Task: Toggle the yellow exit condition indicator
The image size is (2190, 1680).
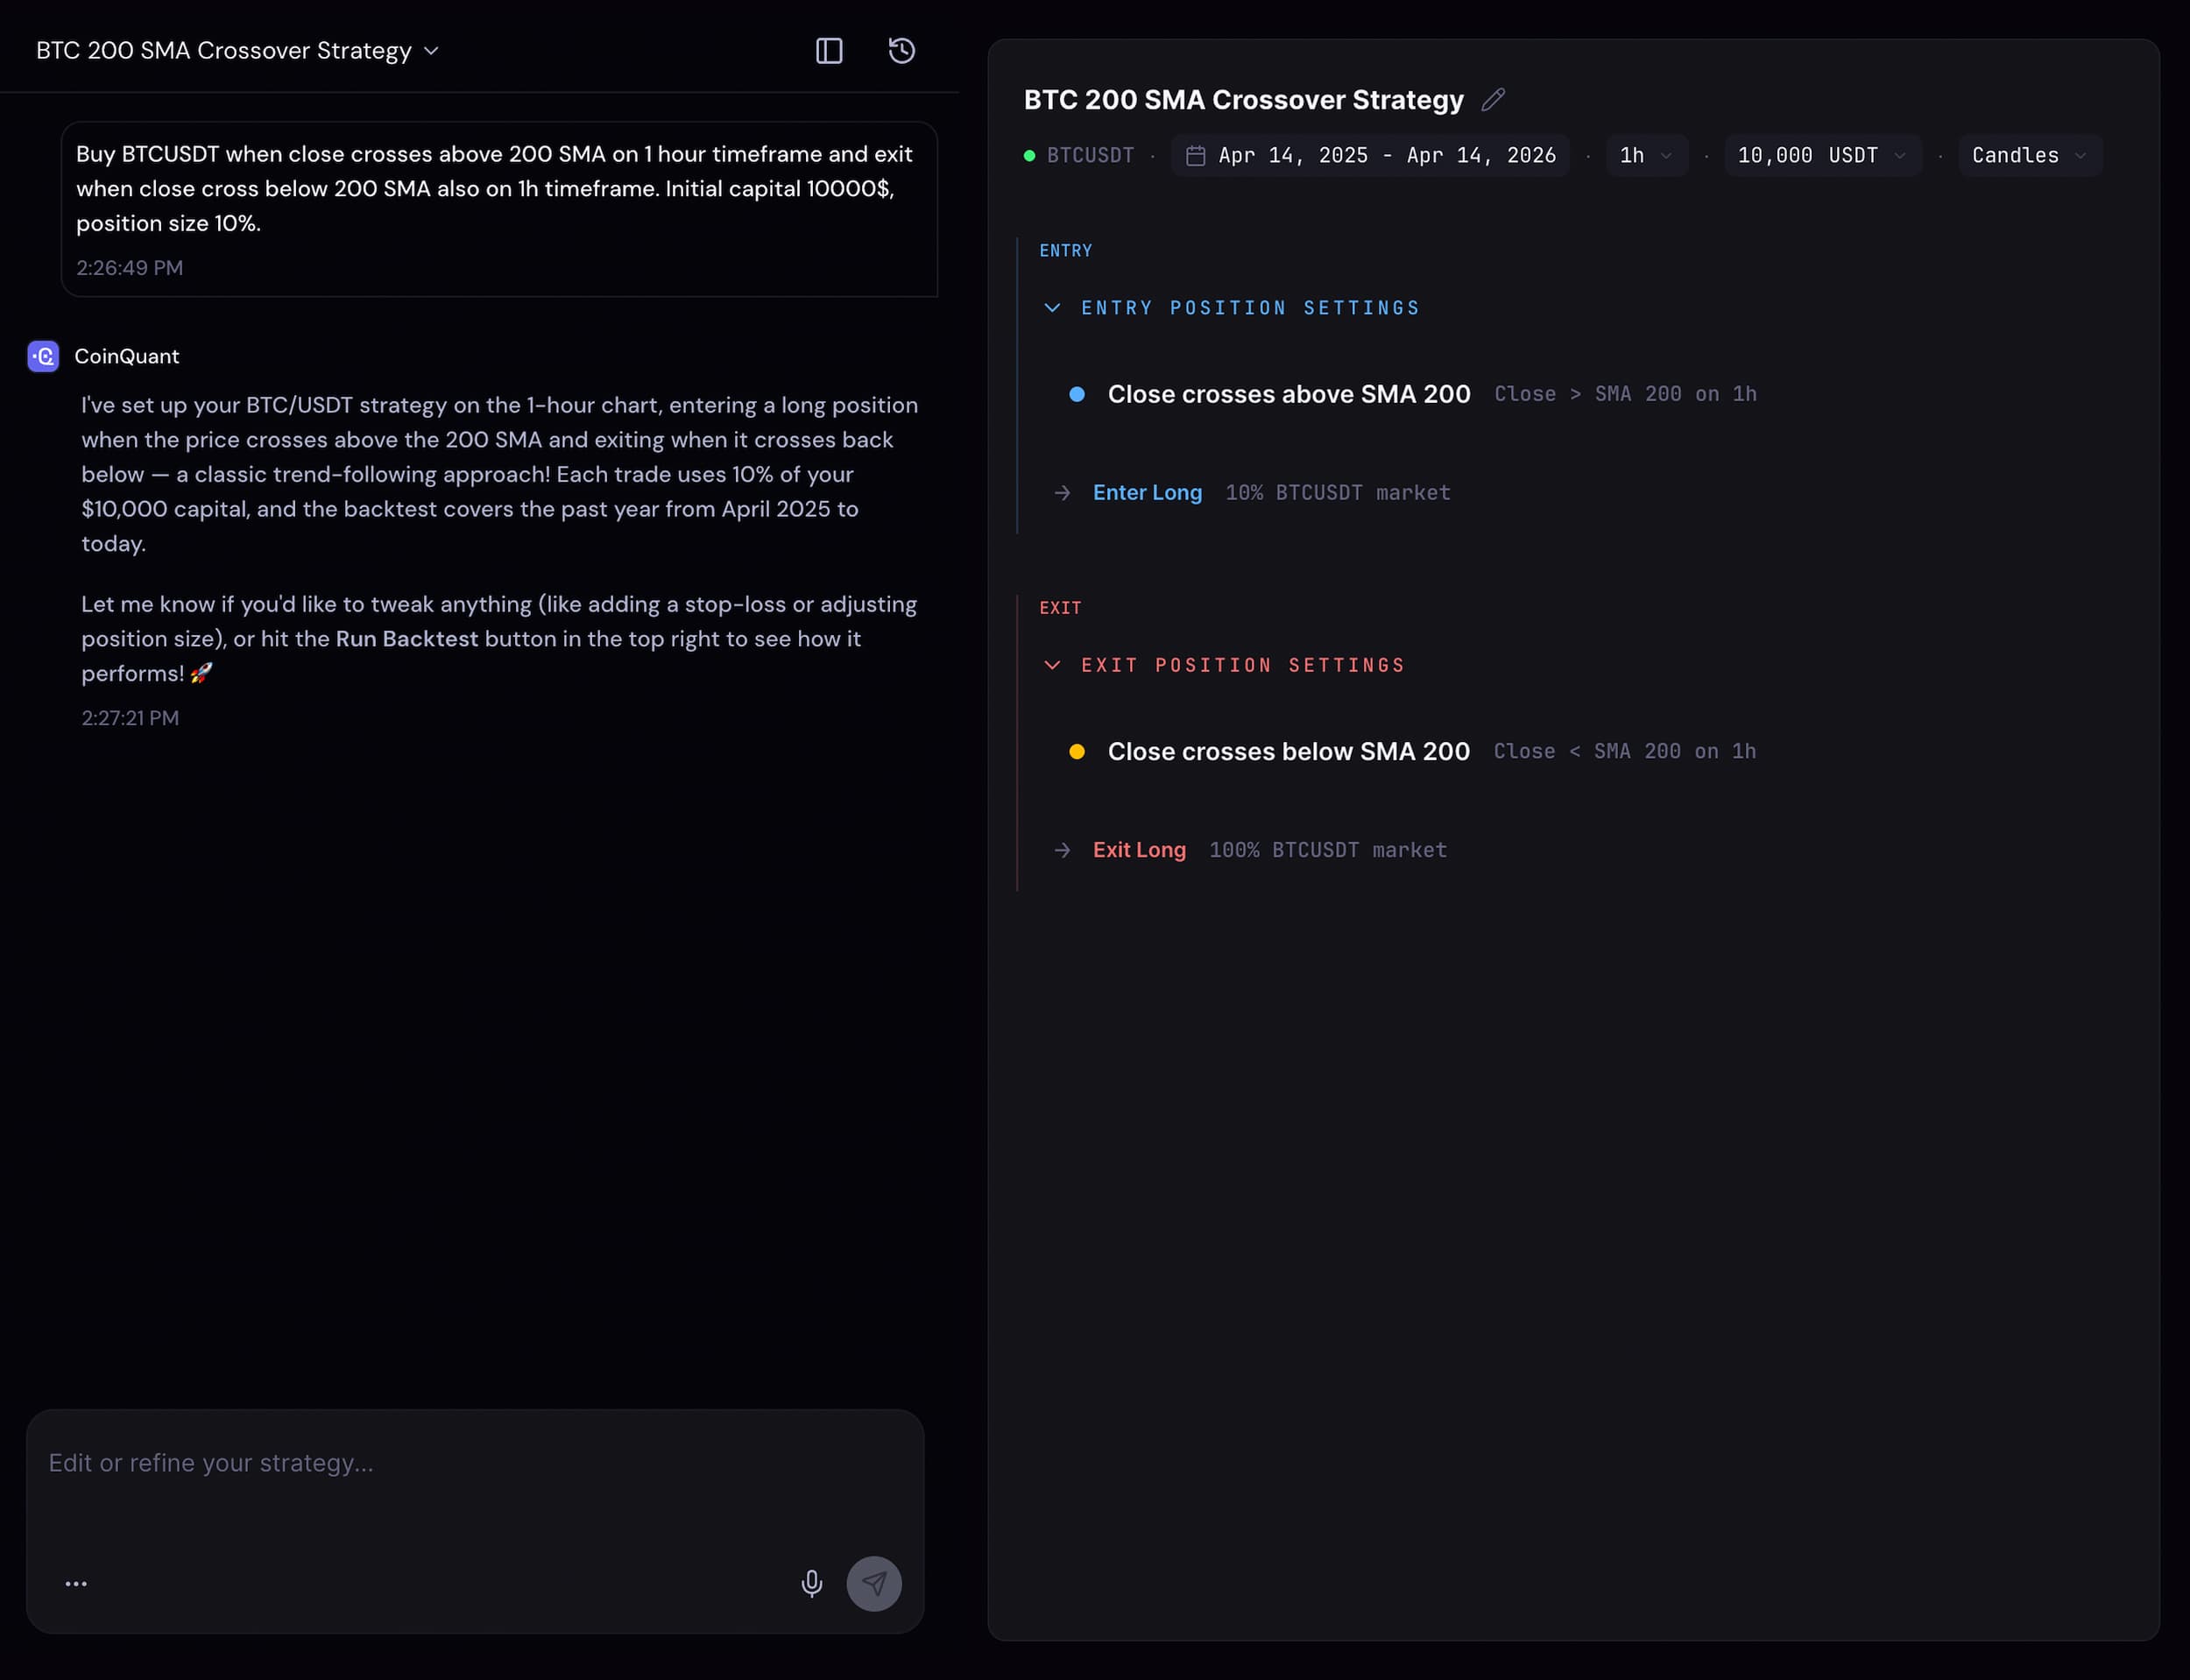Action: coord(1076,751)
